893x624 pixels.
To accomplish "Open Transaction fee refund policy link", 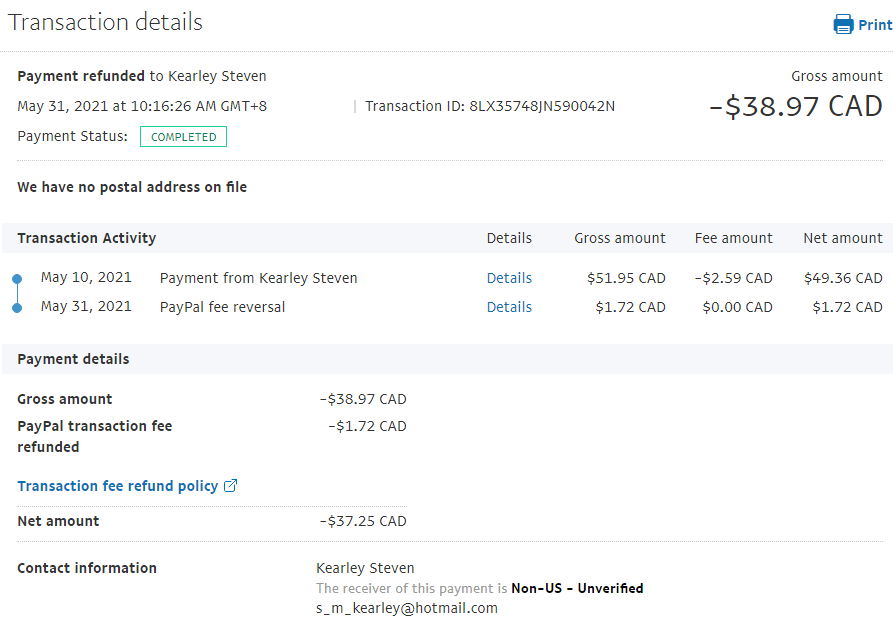I will tap(117, 486).
